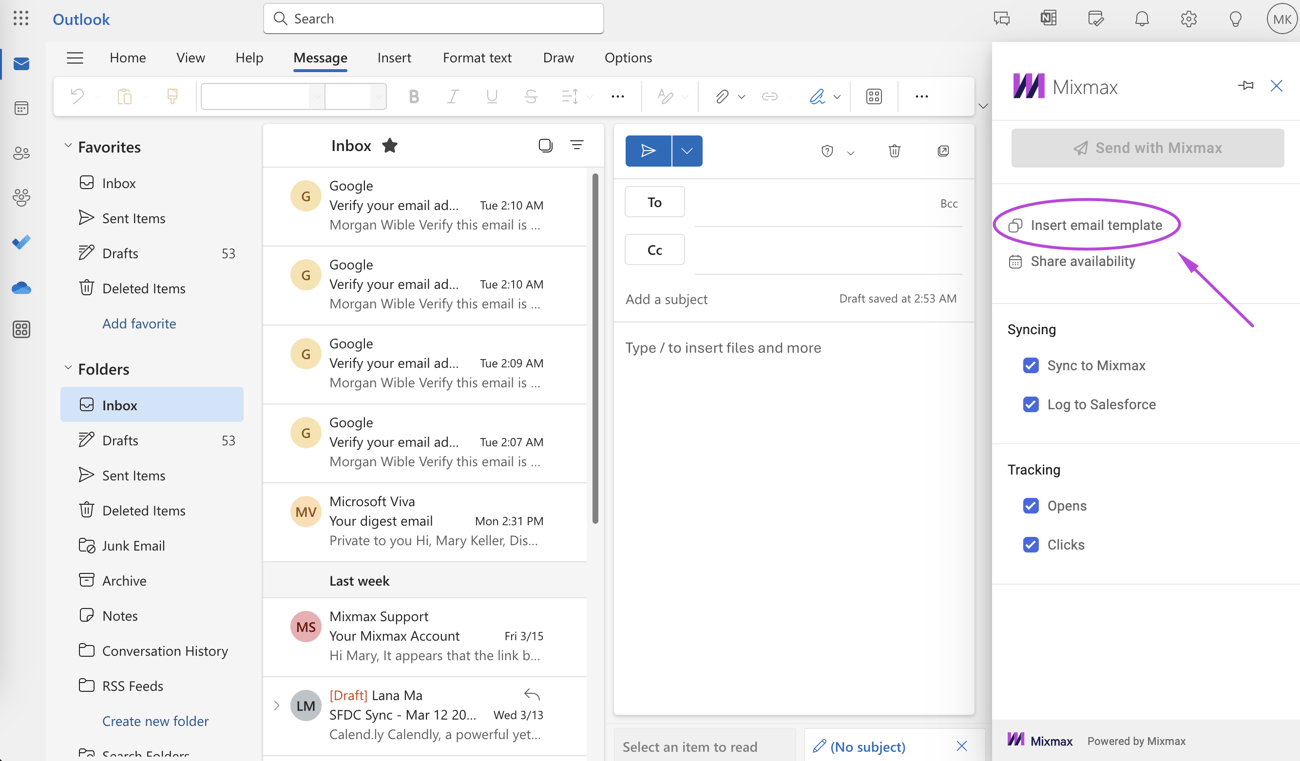Uncheck Sync to Mixmax
Screen dimensions: 1300x761
click(x=1031, y=365)
